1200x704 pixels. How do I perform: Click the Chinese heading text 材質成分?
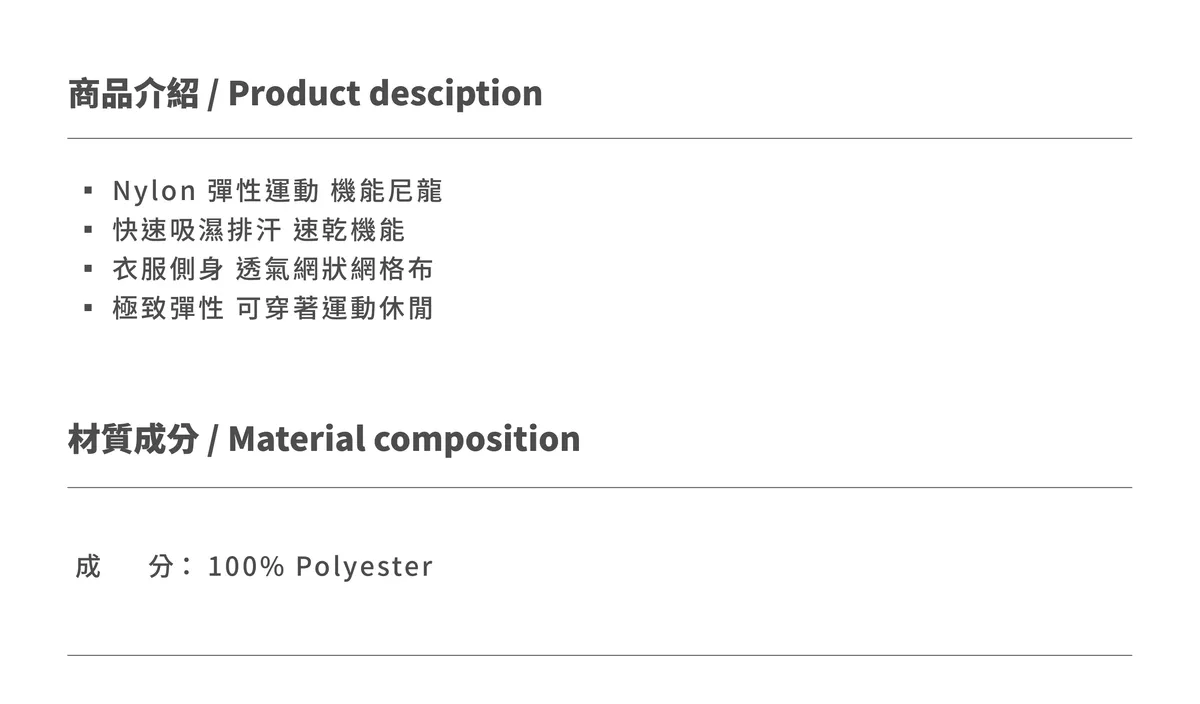[x=133, y=439]
